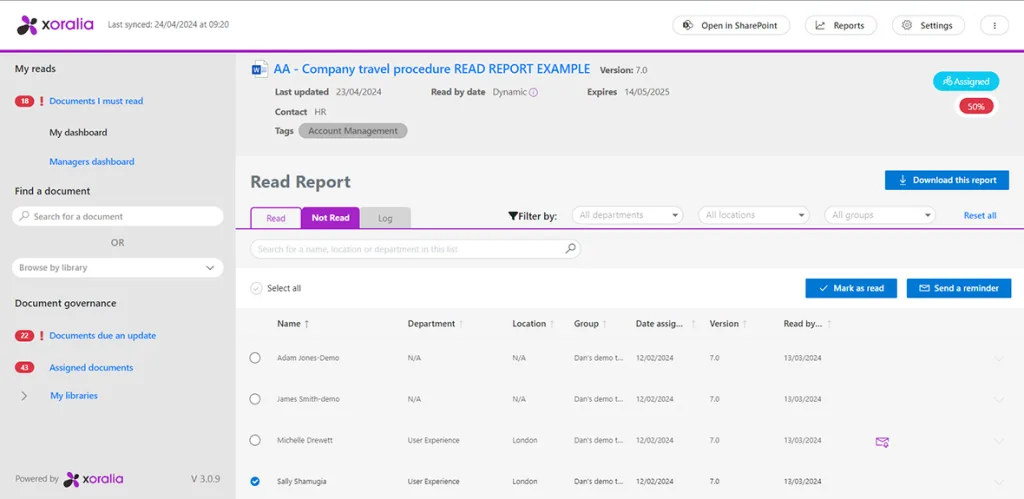Click the Search for a document field
This screenshot has height=499, width=1024.
[x=118, y=216]
